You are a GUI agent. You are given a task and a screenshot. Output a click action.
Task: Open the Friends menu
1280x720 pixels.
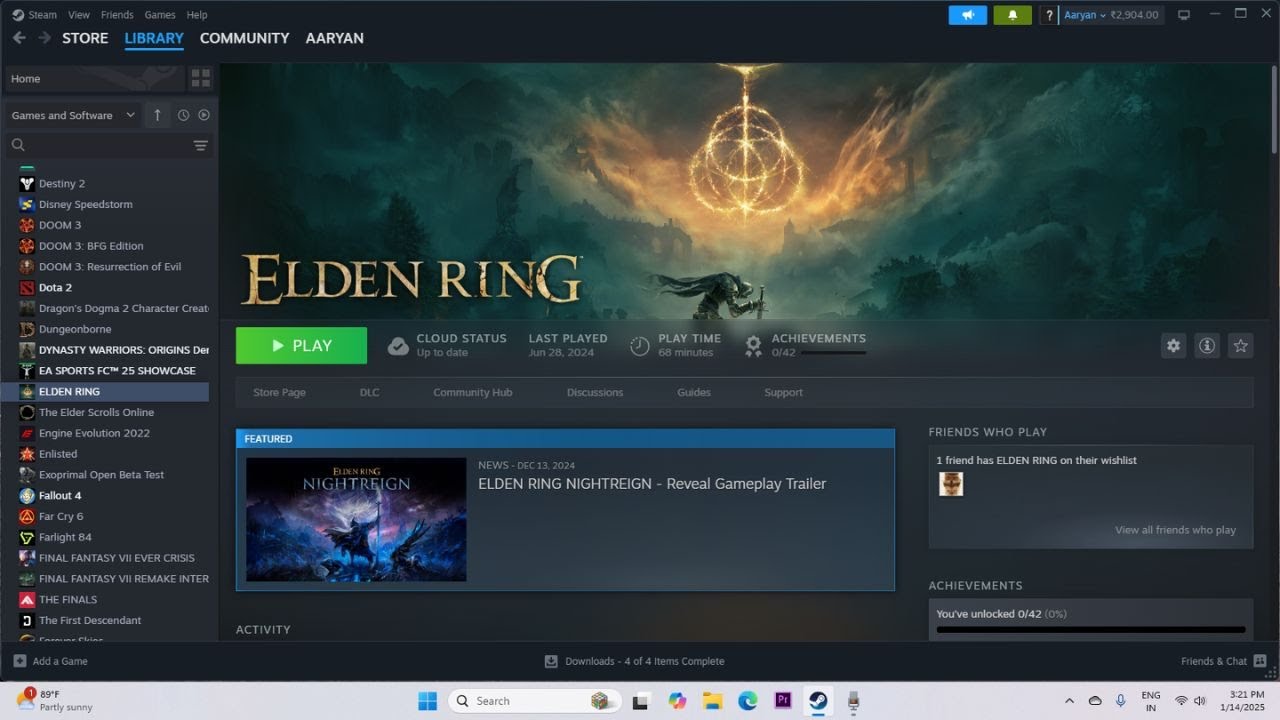[117, 15]
